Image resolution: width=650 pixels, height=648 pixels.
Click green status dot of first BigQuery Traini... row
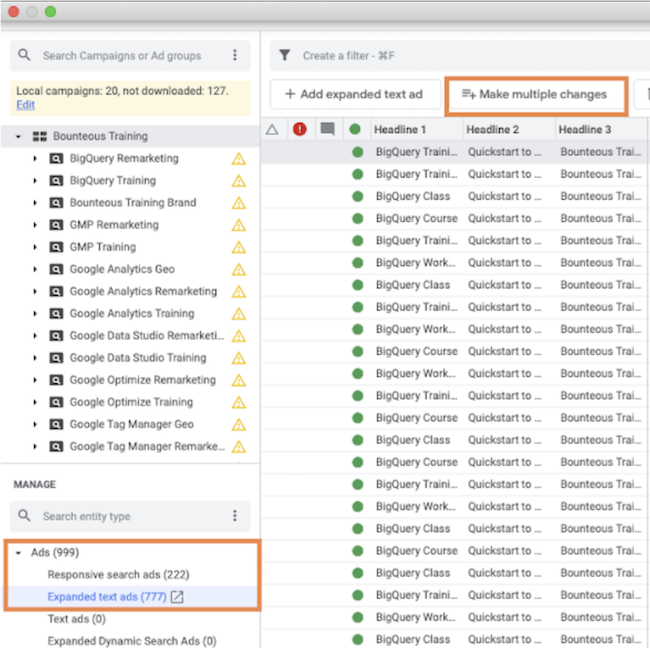click(358, 152)
